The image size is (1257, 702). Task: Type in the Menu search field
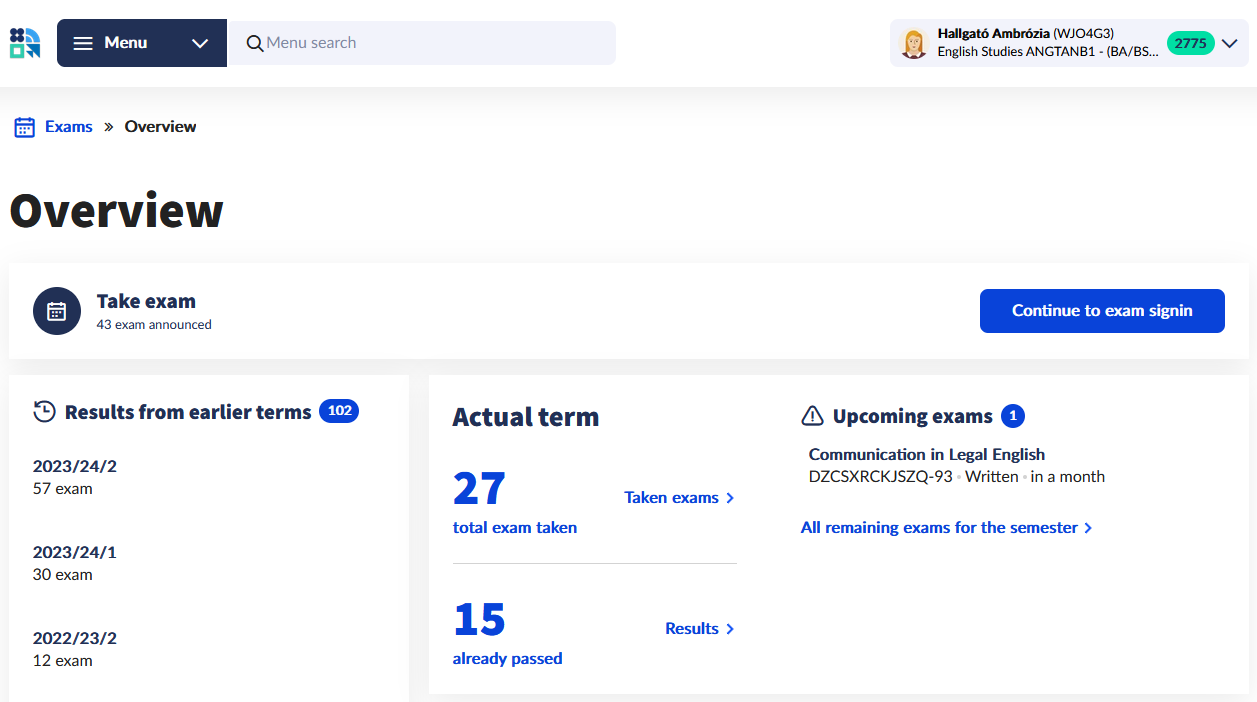(430, 43)
